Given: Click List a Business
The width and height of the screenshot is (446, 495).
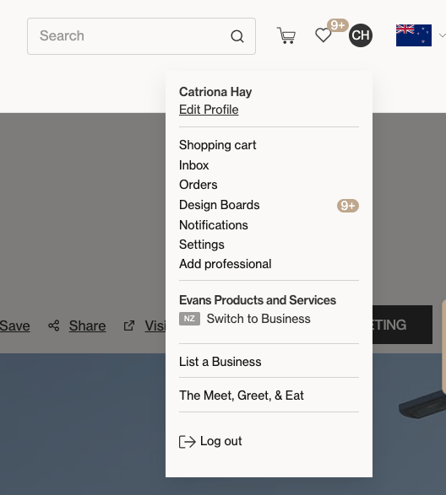Looking at the screenshot, I should coord(220,362).
